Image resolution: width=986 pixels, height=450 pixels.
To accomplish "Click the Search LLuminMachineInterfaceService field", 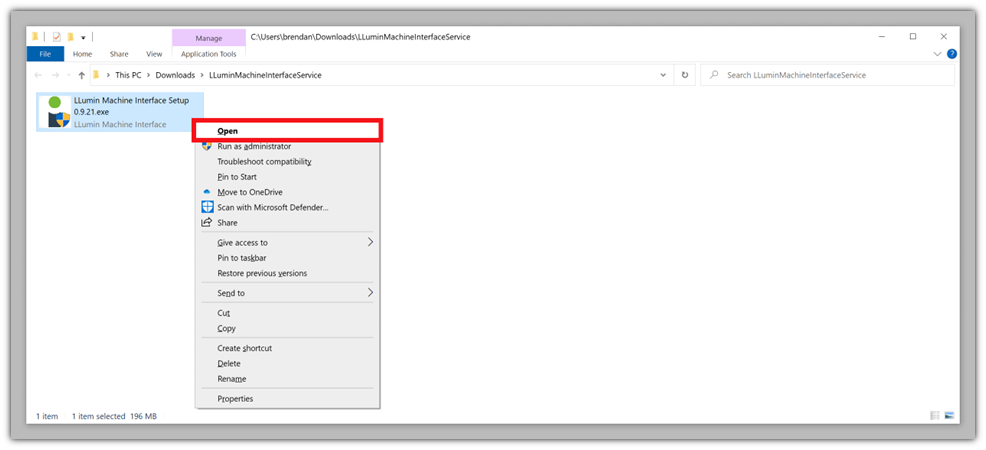I will coord(830,75).
